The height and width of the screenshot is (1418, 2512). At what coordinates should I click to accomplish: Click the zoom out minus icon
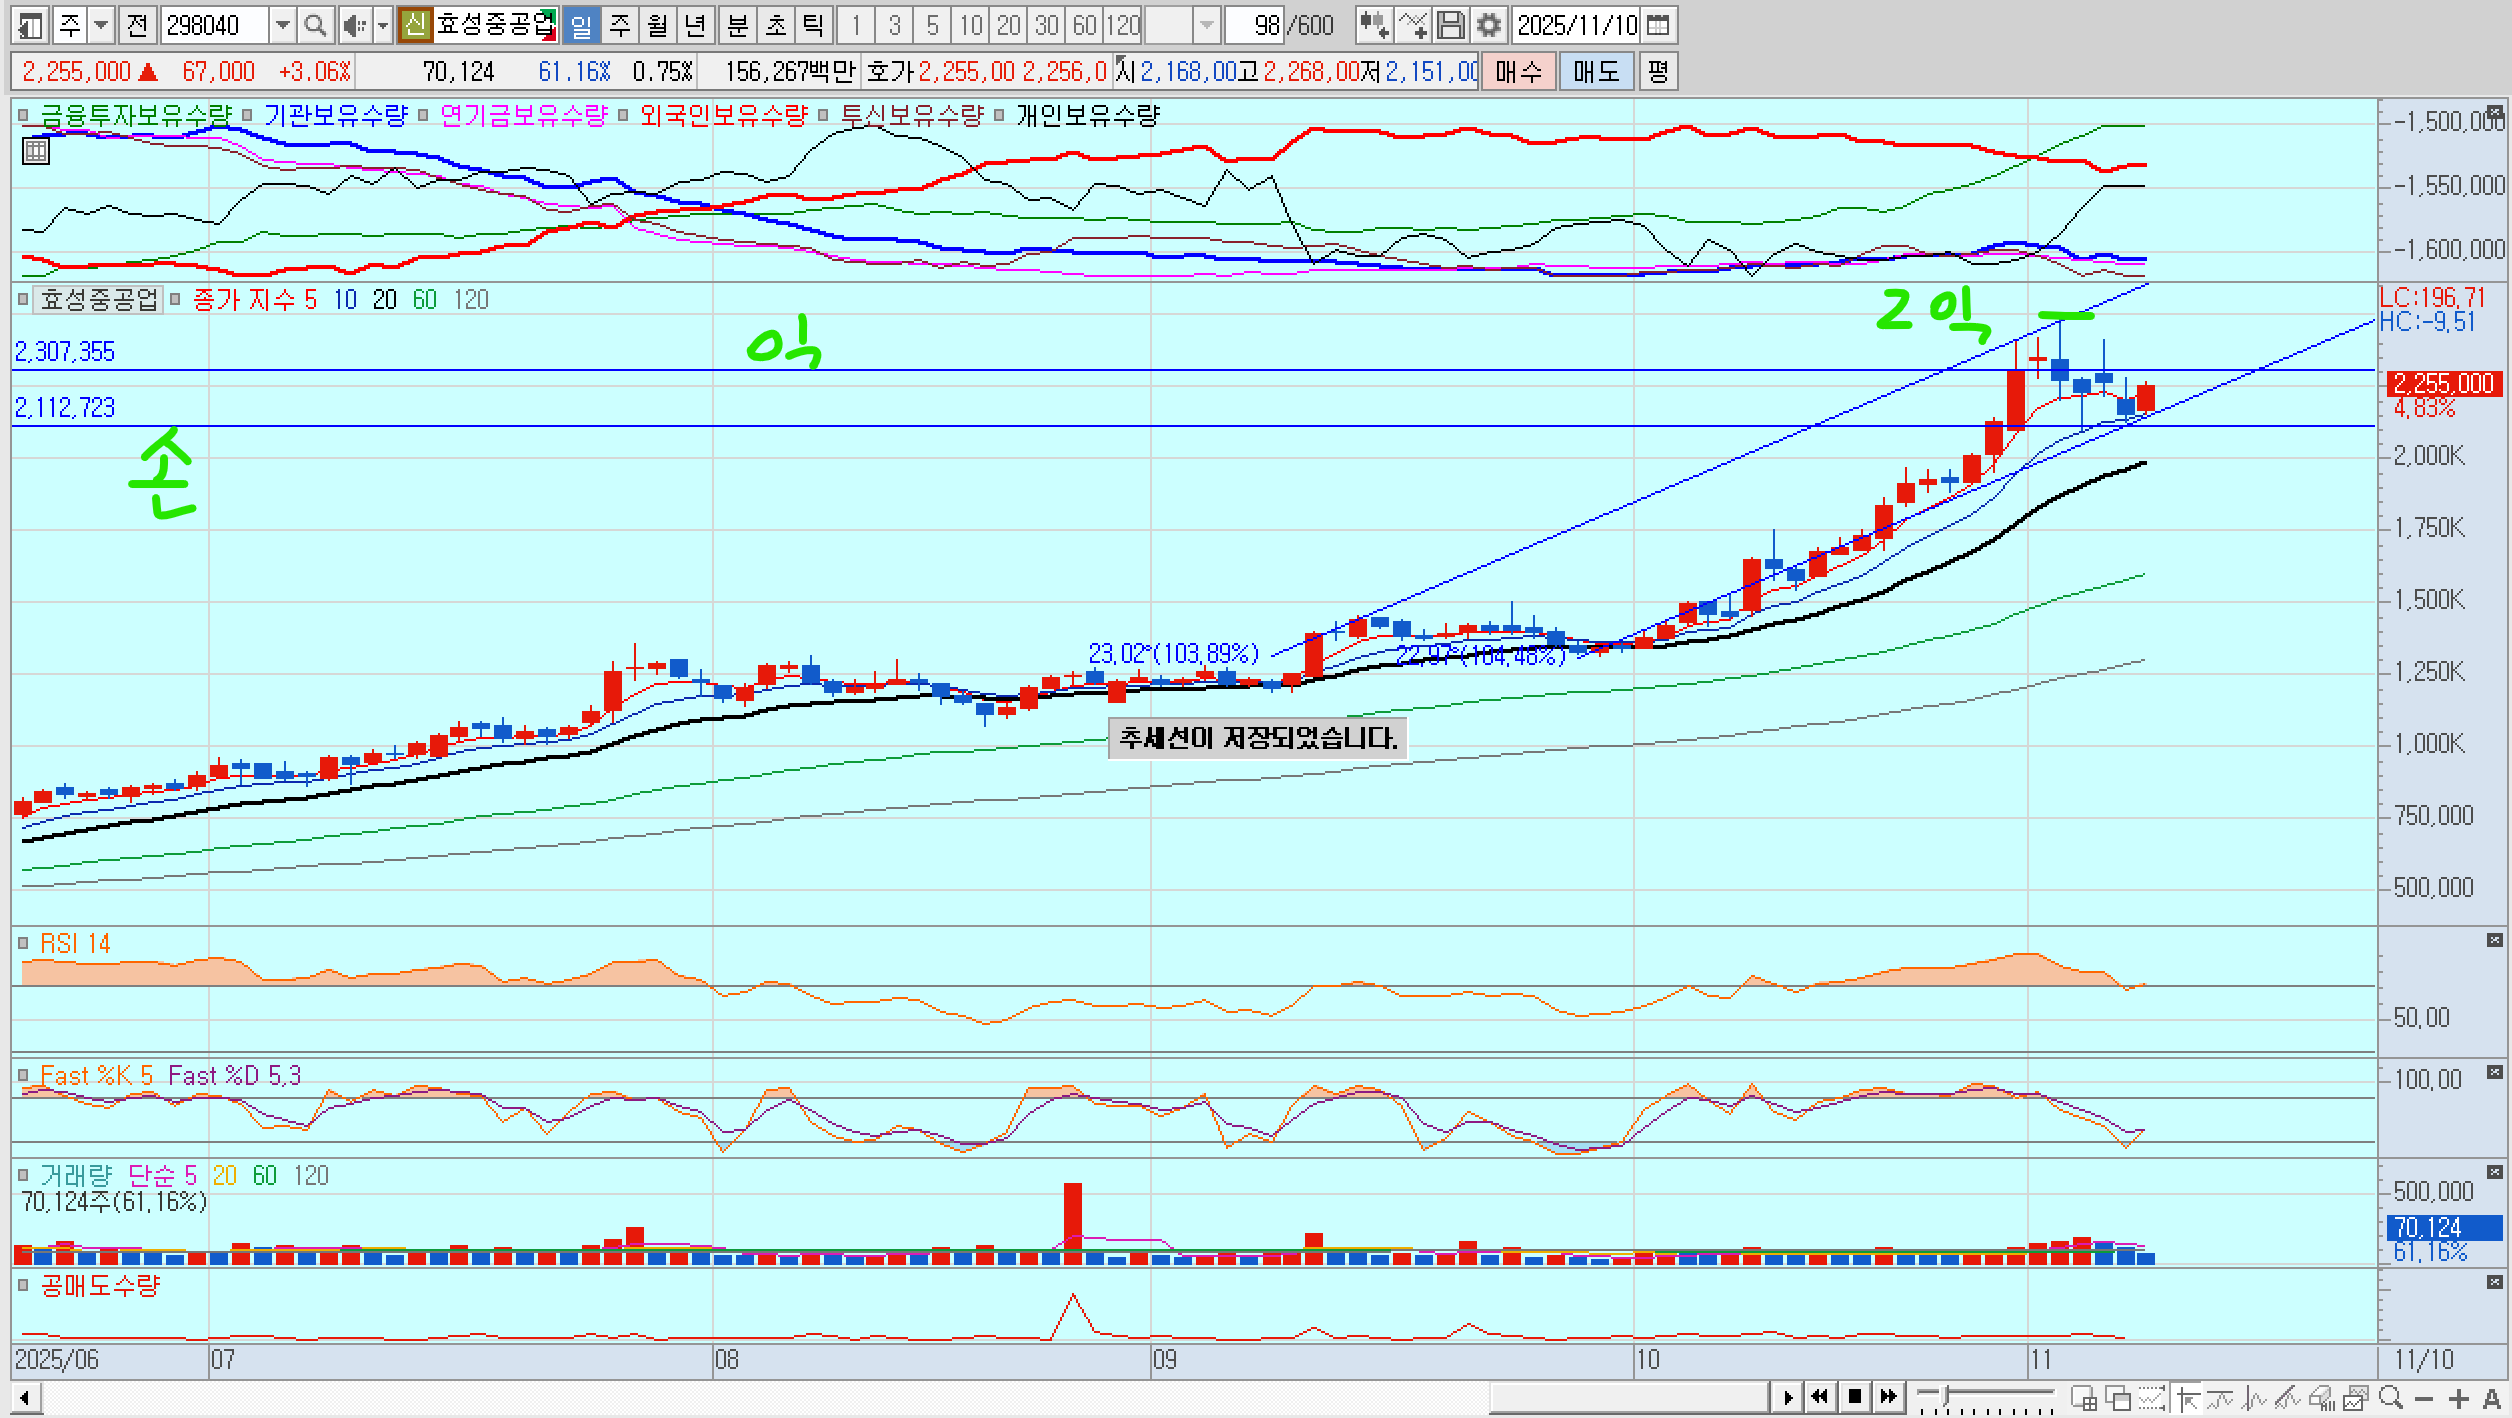[2424, 1398]
